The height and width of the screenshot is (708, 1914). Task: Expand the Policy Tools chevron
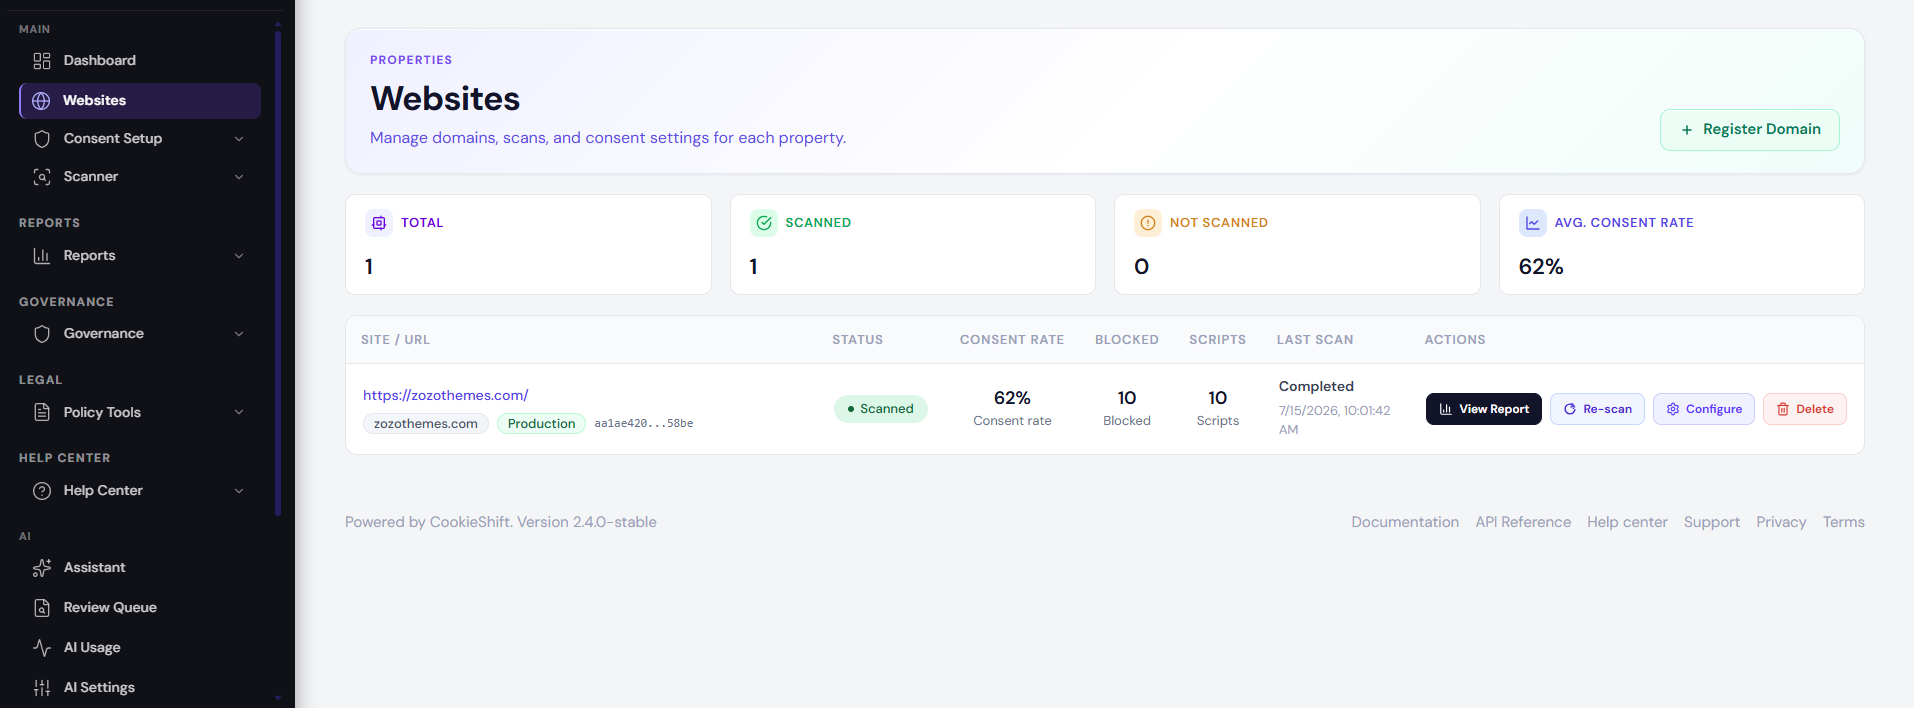point(239,412)
